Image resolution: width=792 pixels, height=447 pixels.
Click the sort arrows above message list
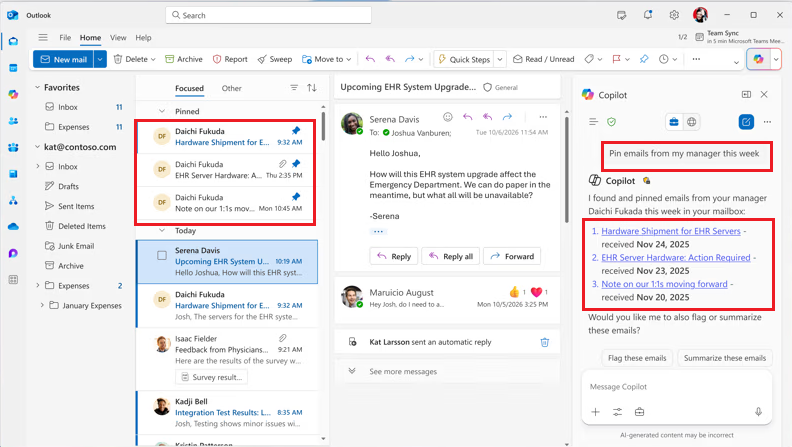click(312, 88)
